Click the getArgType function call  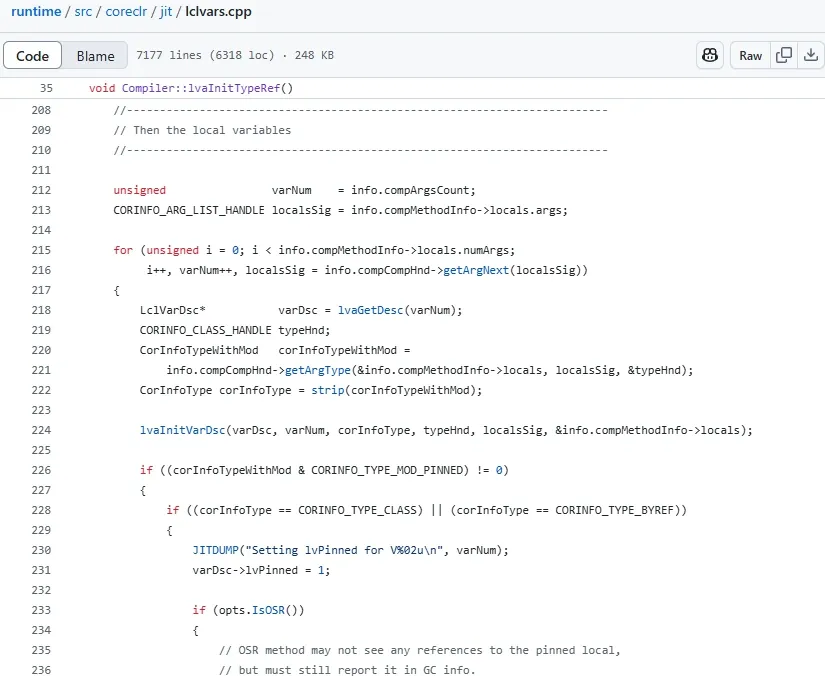click(x=318, y=370)
